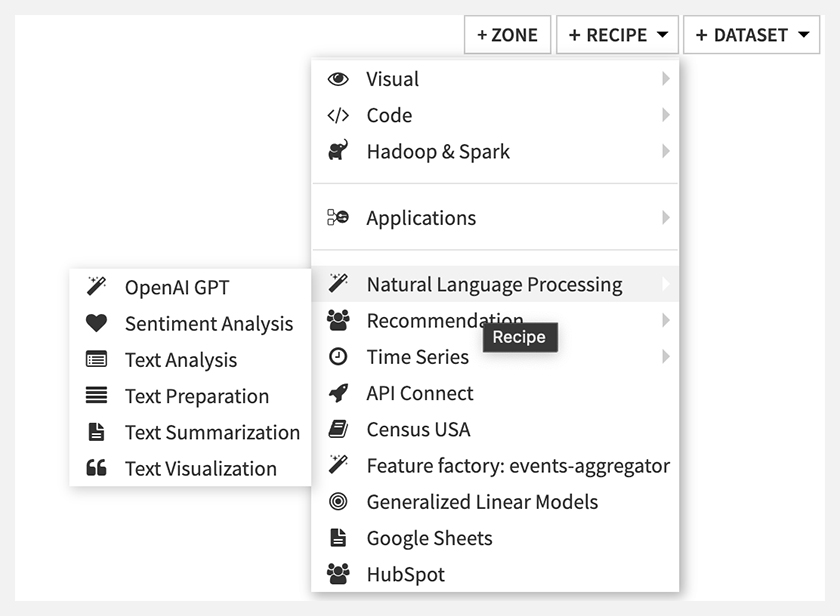This screenshot has width=840, height=616.
Task: Click the eye icon next to Visual
Action: [338, 79]
